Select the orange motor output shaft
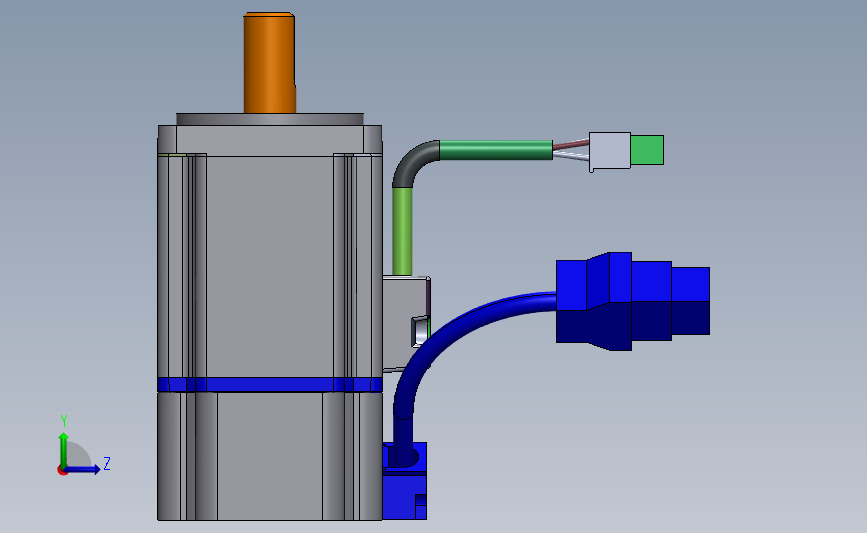 pos(269,62)
